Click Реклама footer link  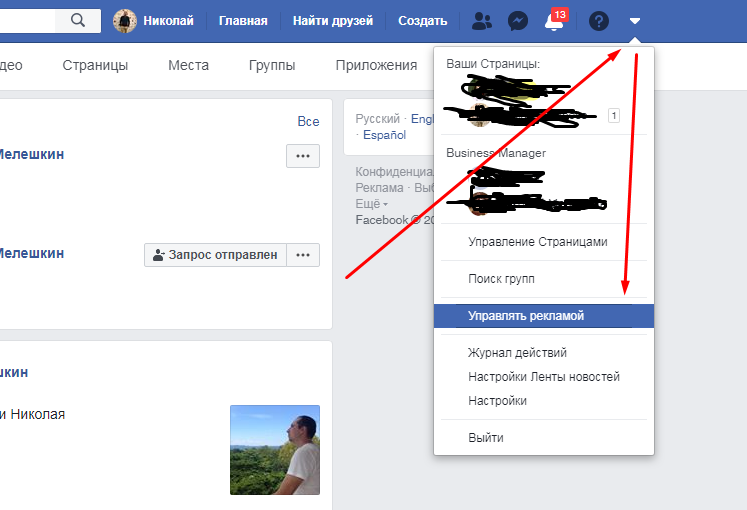pos(379,188)
